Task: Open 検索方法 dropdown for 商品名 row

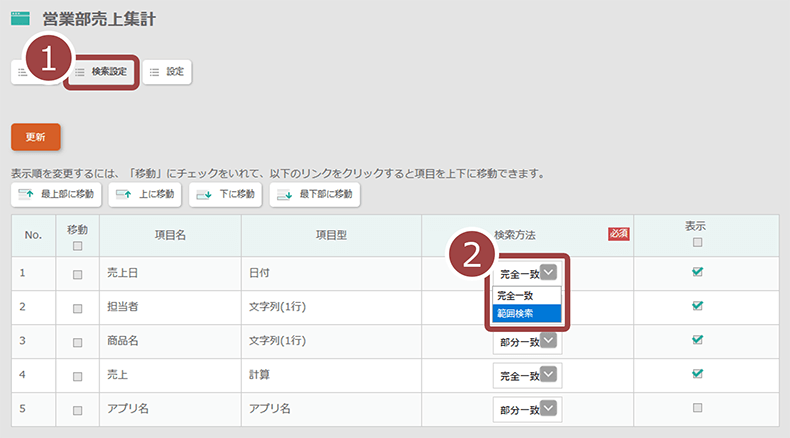Action: point(527,342)
